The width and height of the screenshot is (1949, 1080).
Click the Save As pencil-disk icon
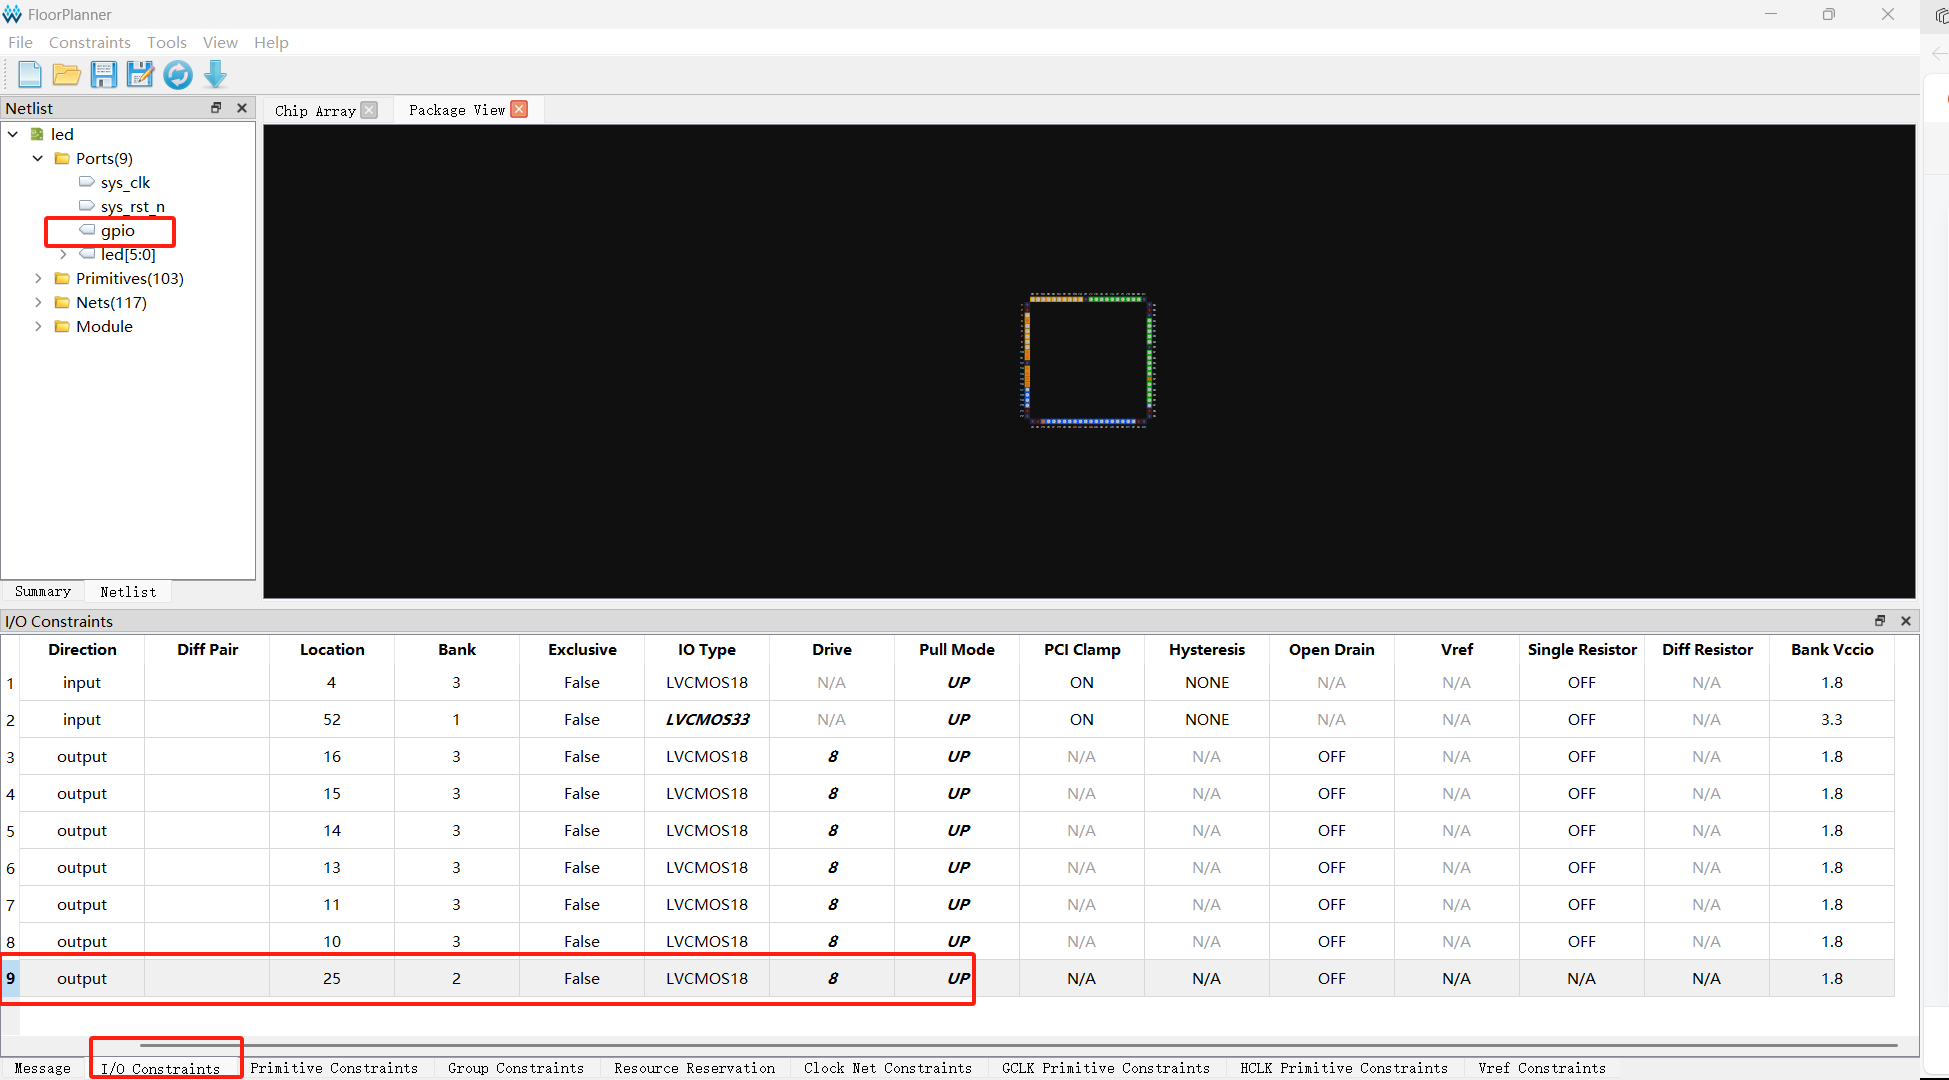click(x=140, y=75)
